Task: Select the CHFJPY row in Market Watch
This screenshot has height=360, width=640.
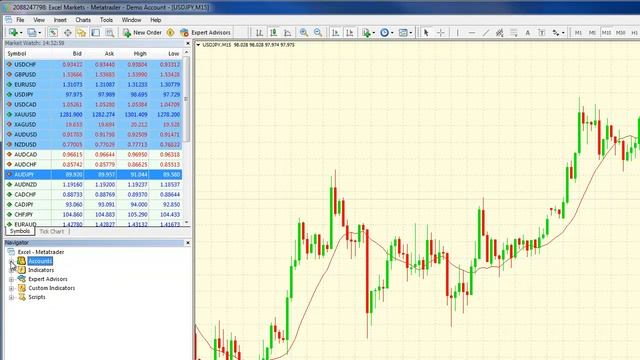Action: (x=93, y=214)
